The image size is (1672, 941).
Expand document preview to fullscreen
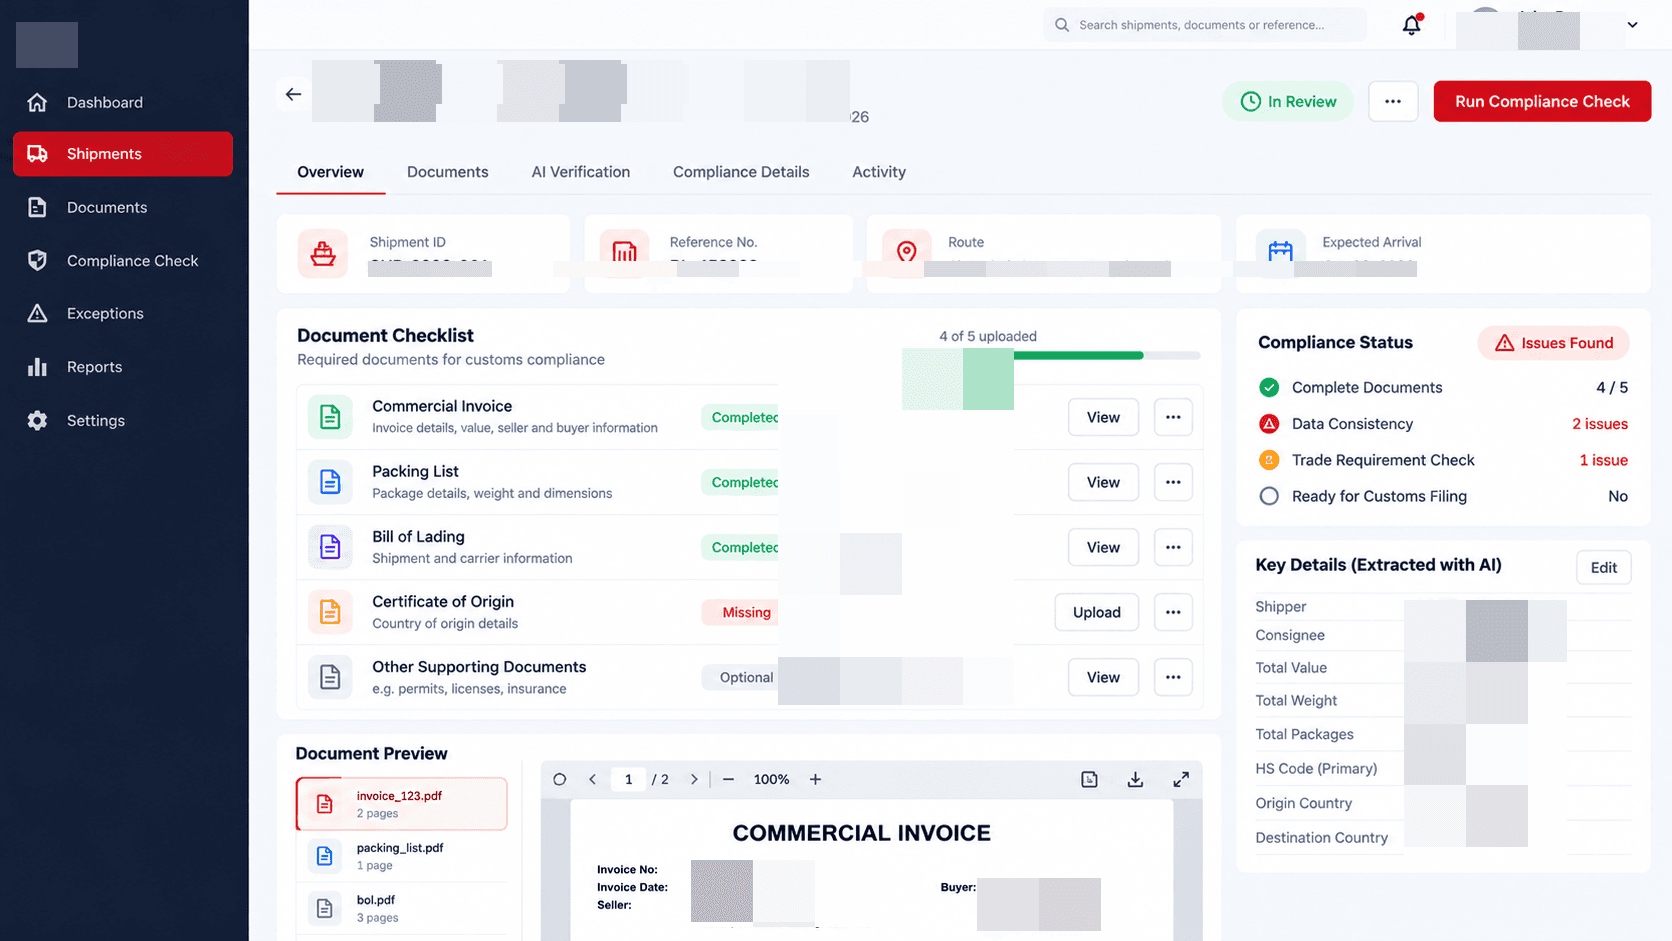1181,779
